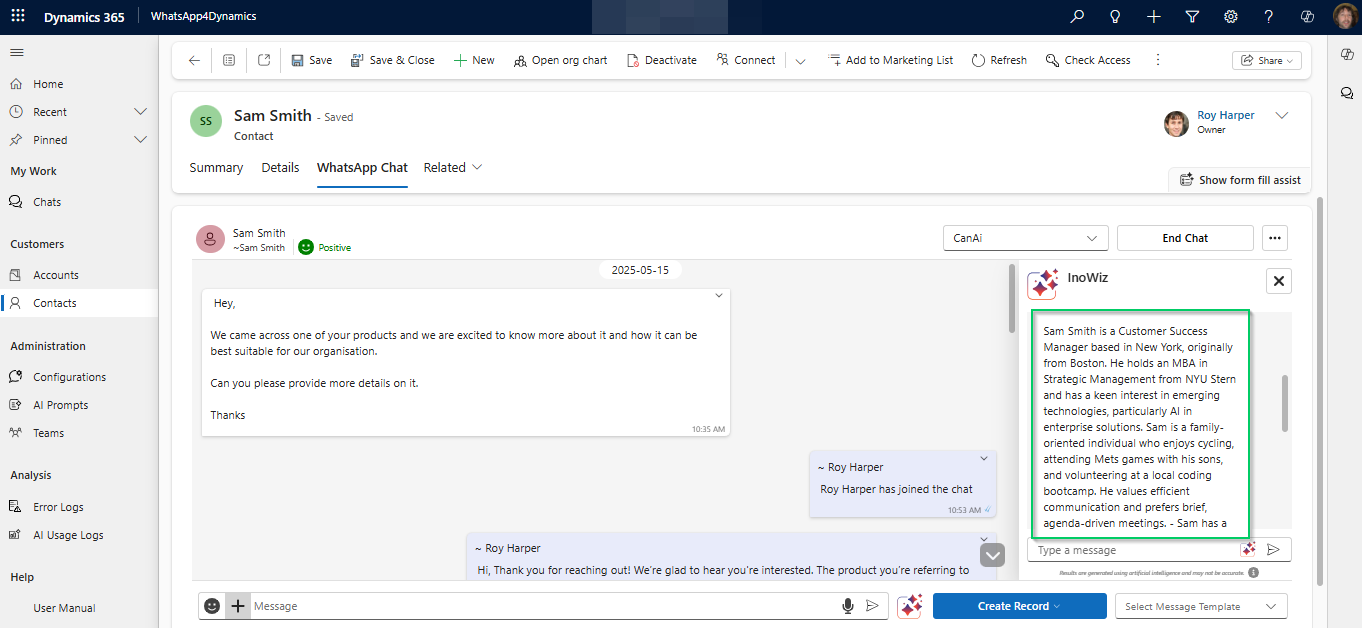Open the lightbulb assistant icon
Image resolution: width=1362 pixels, height=628 pixels.
pyautogui.click(x=1115, y=16)
